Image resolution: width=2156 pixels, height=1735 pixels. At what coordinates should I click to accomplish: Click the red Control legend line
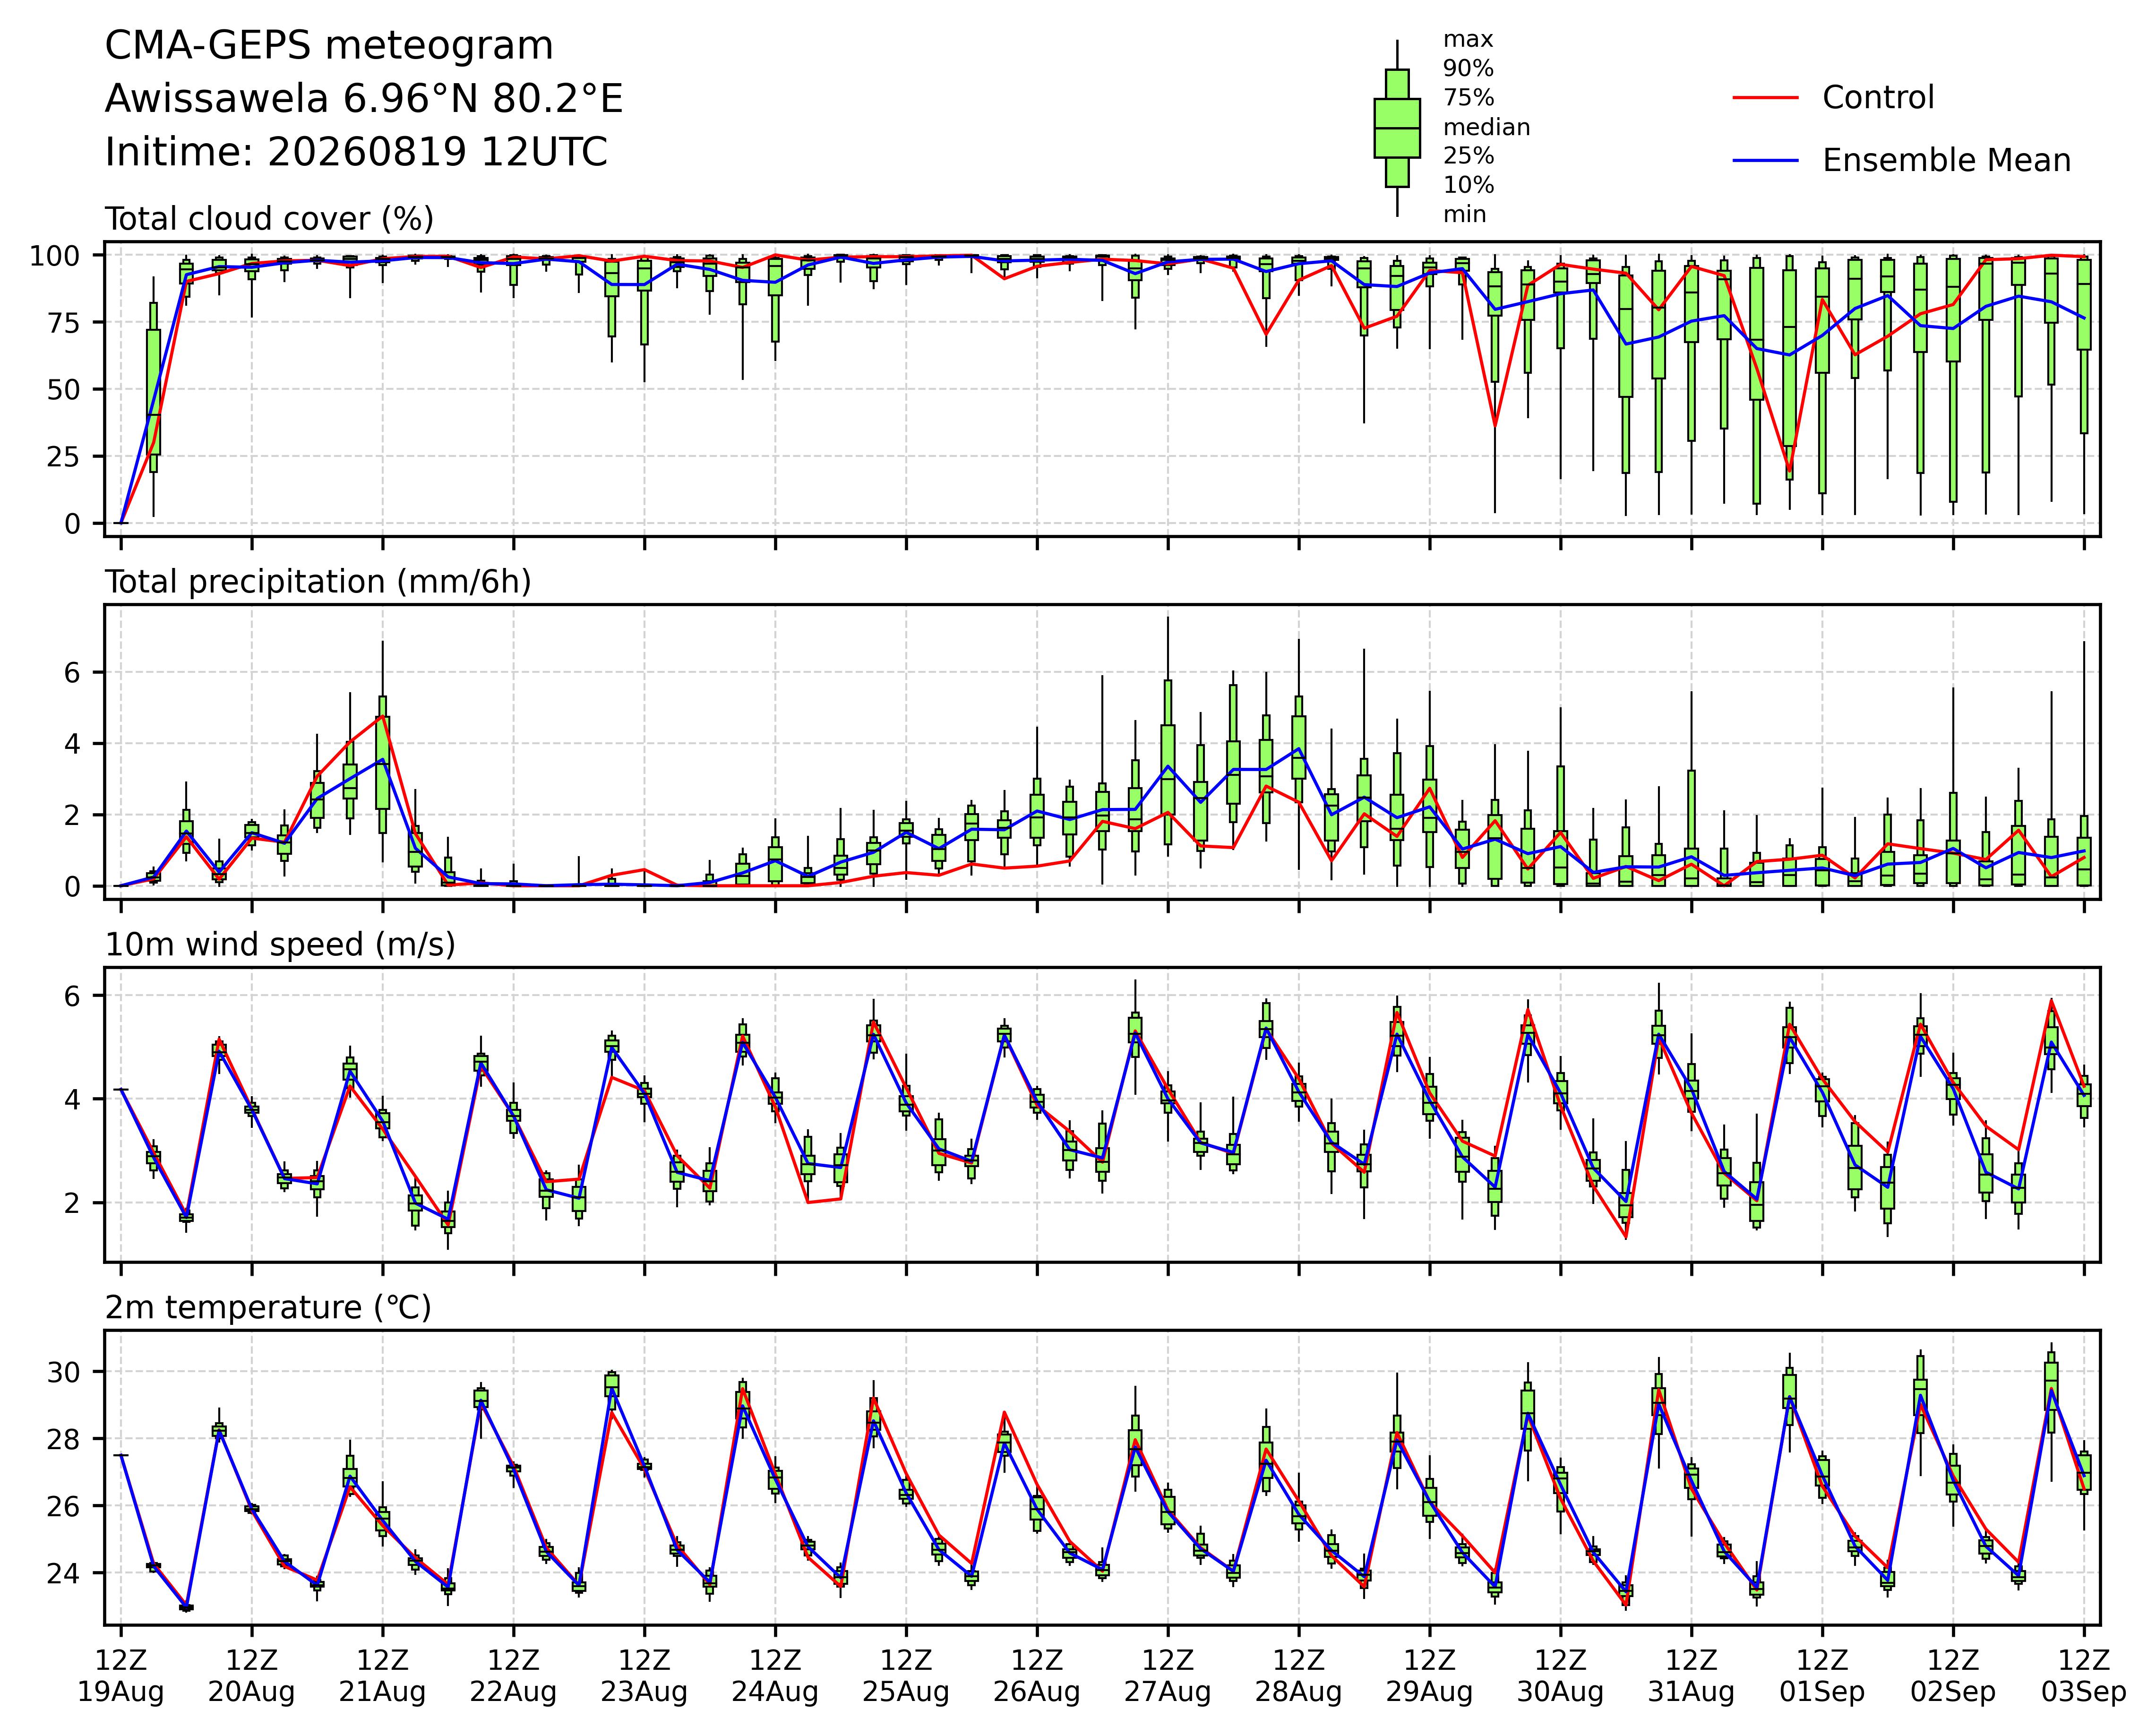[x=1766, y=98]
